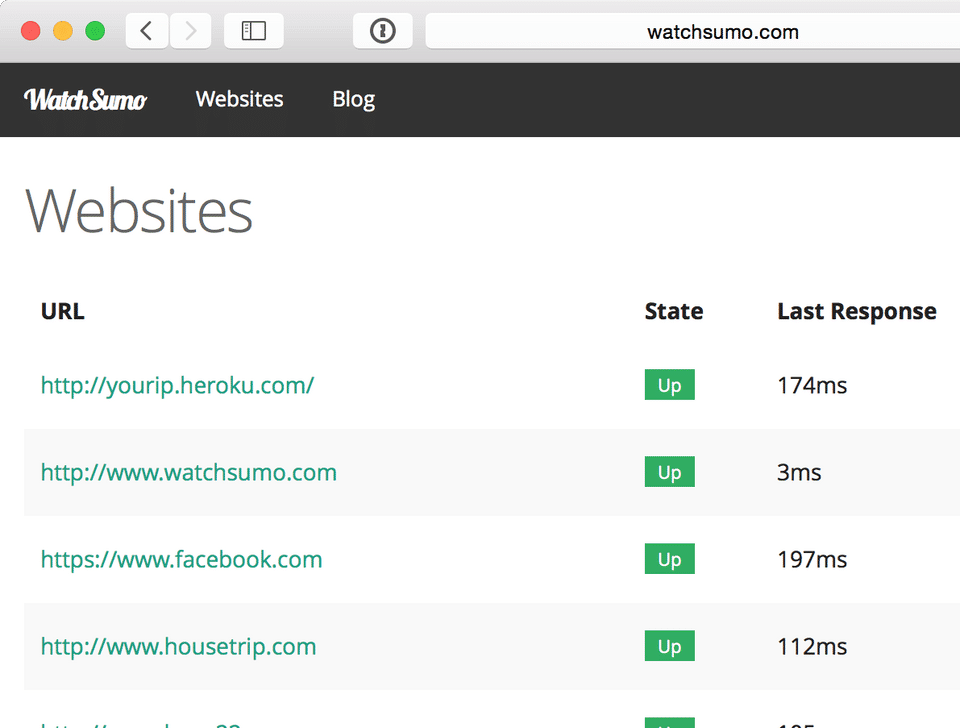The image size is (960, 728).
Task: Click the 3ms response time
Action: [x=799, y=473]
